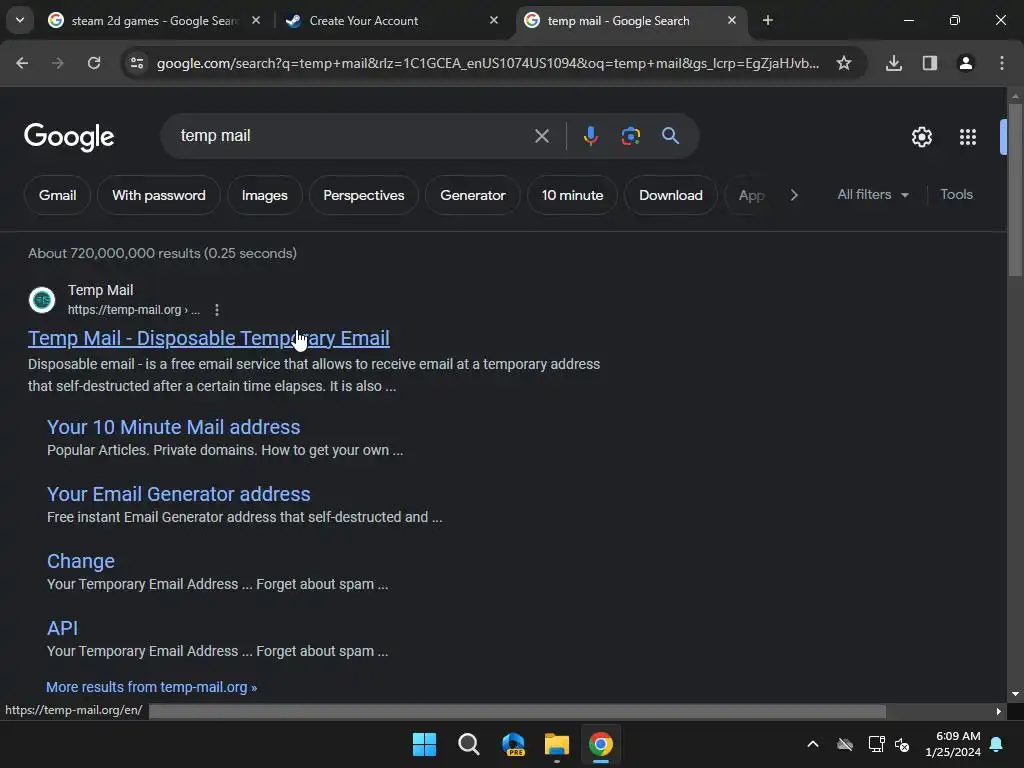Toggle the Chrome side panel icon
This screenshot has width=1024, height=768.
point(930,63)
